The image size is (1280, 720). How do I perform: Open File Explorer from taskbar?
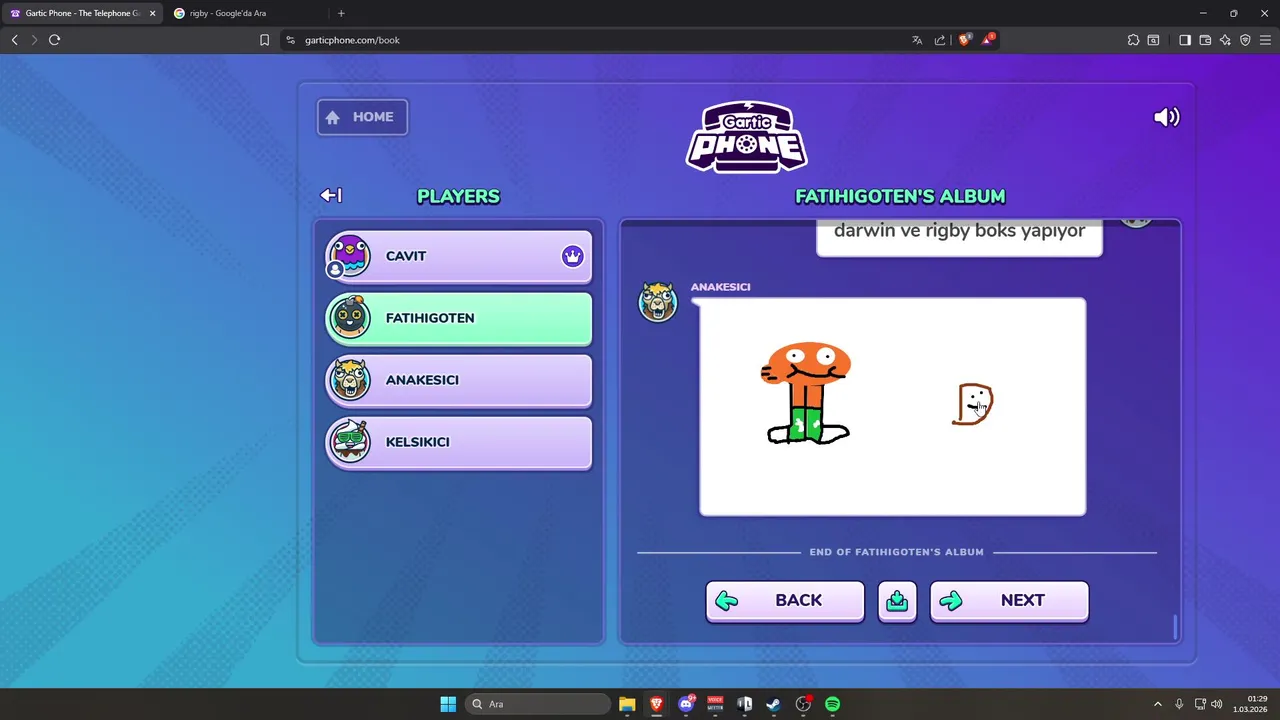tap(627, 704)
